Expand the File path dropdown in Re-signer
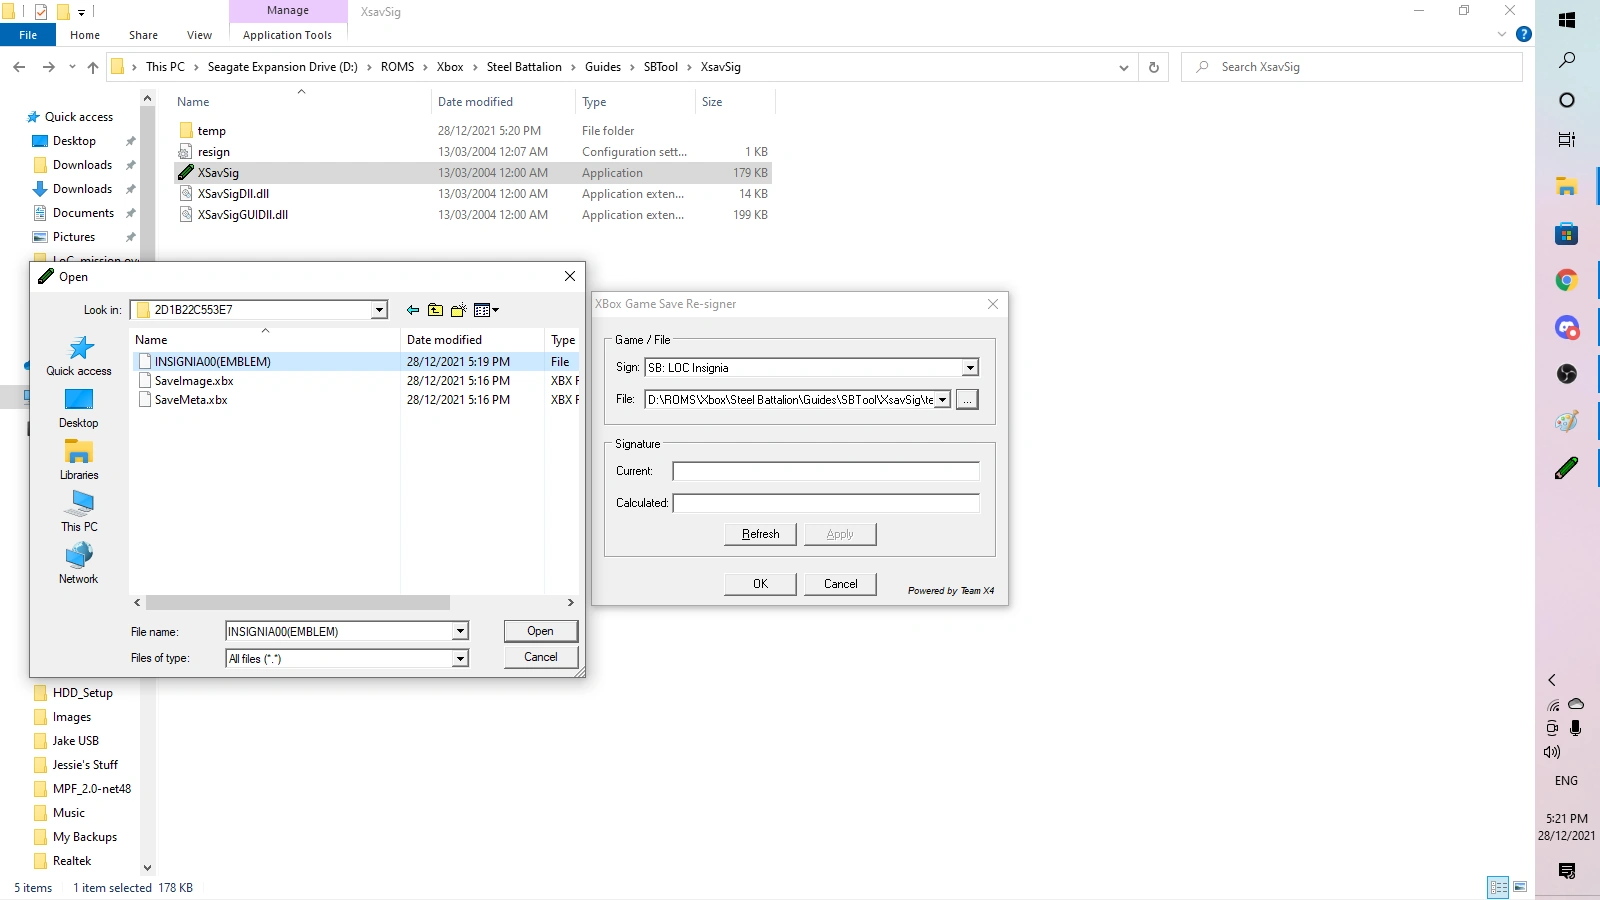Screen dimensions: 1600x900 (x=942, y=400)
